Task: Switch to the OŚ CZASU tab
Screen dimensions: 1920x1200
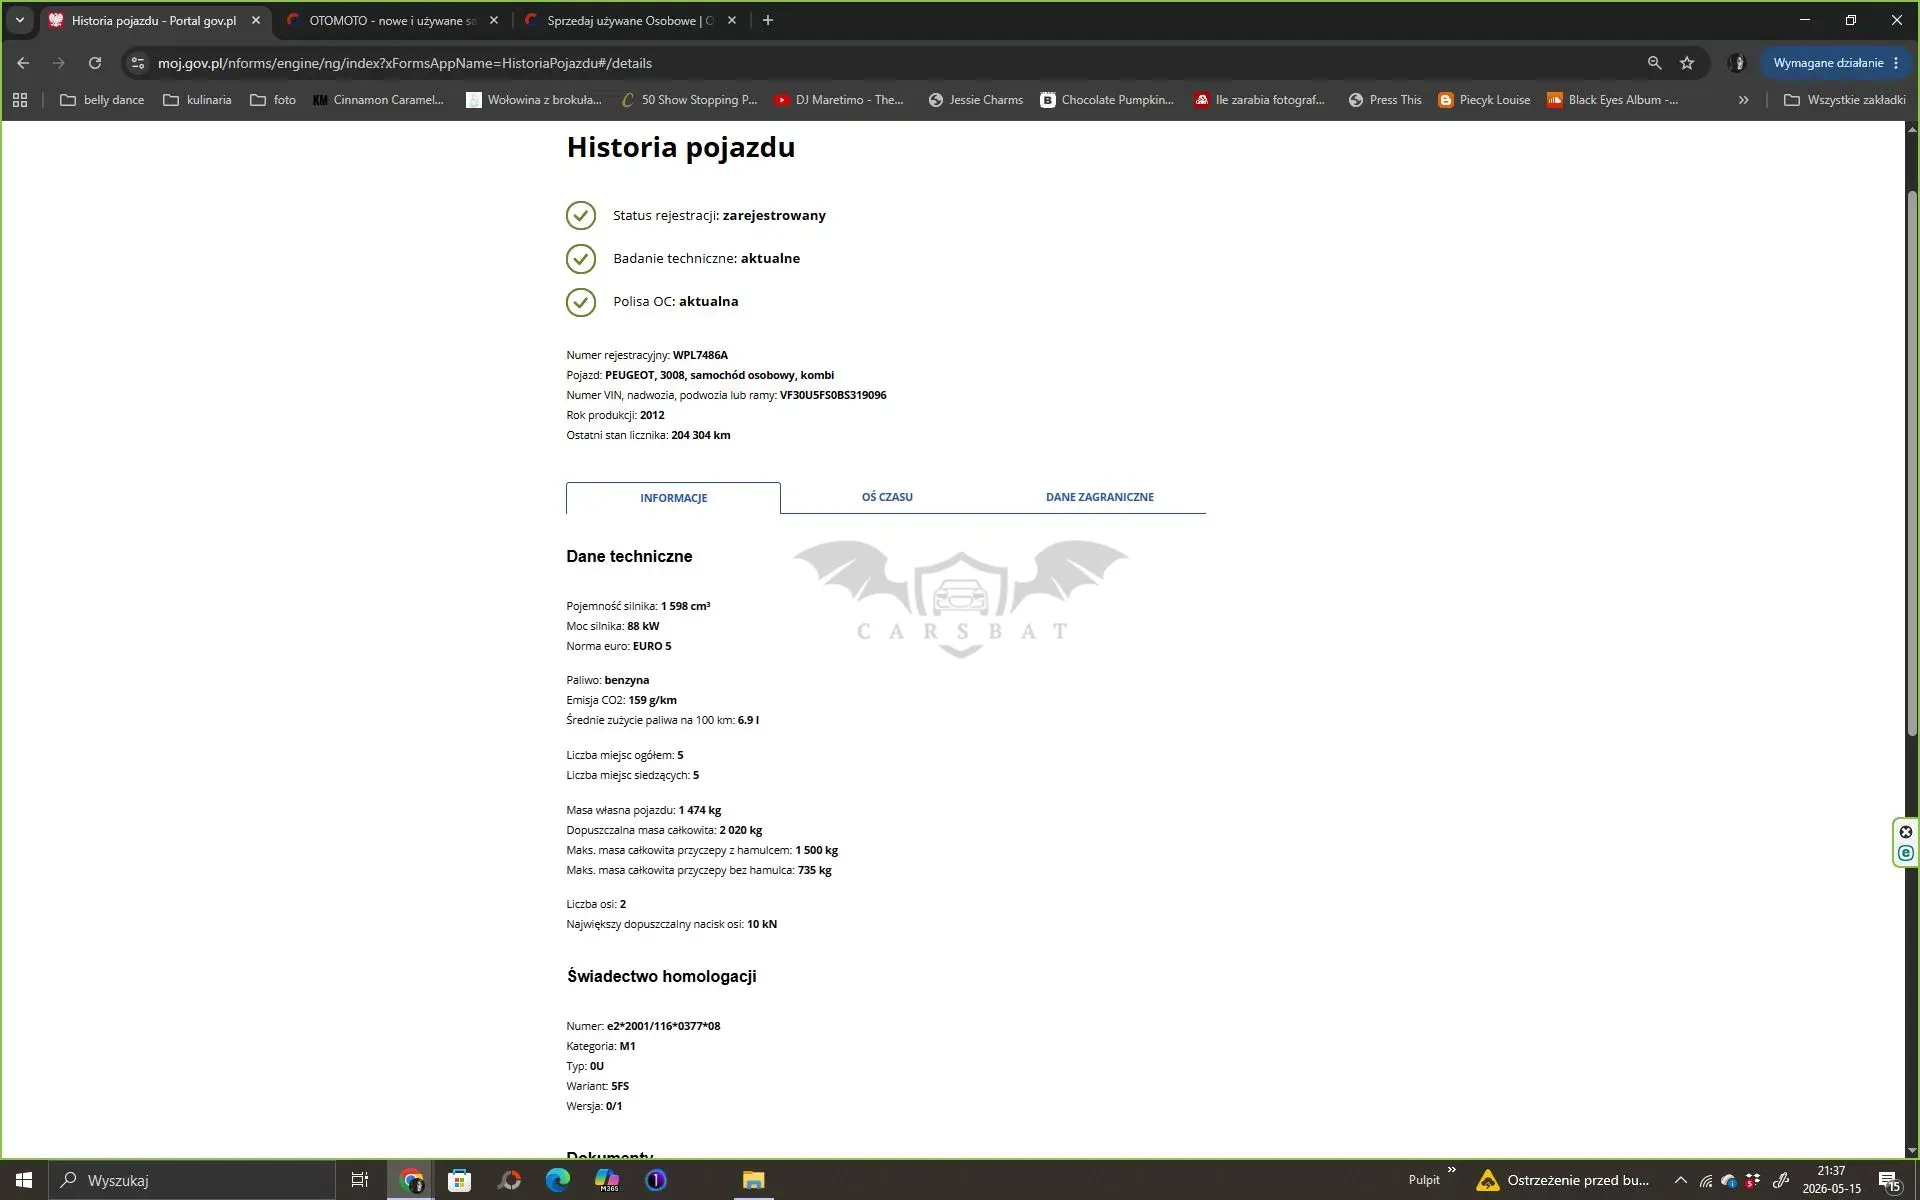Action: 887,497
